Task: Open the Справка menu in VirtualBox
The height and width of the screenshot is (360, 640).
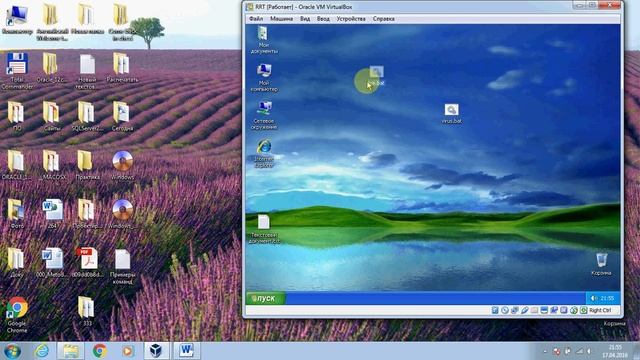Action: [383, 19]
